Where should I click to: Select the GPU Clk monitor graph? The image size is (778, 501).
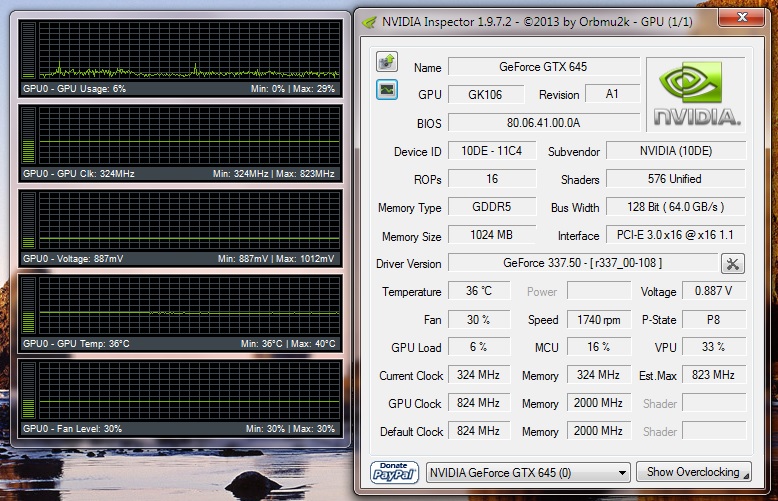pos(180,143)
